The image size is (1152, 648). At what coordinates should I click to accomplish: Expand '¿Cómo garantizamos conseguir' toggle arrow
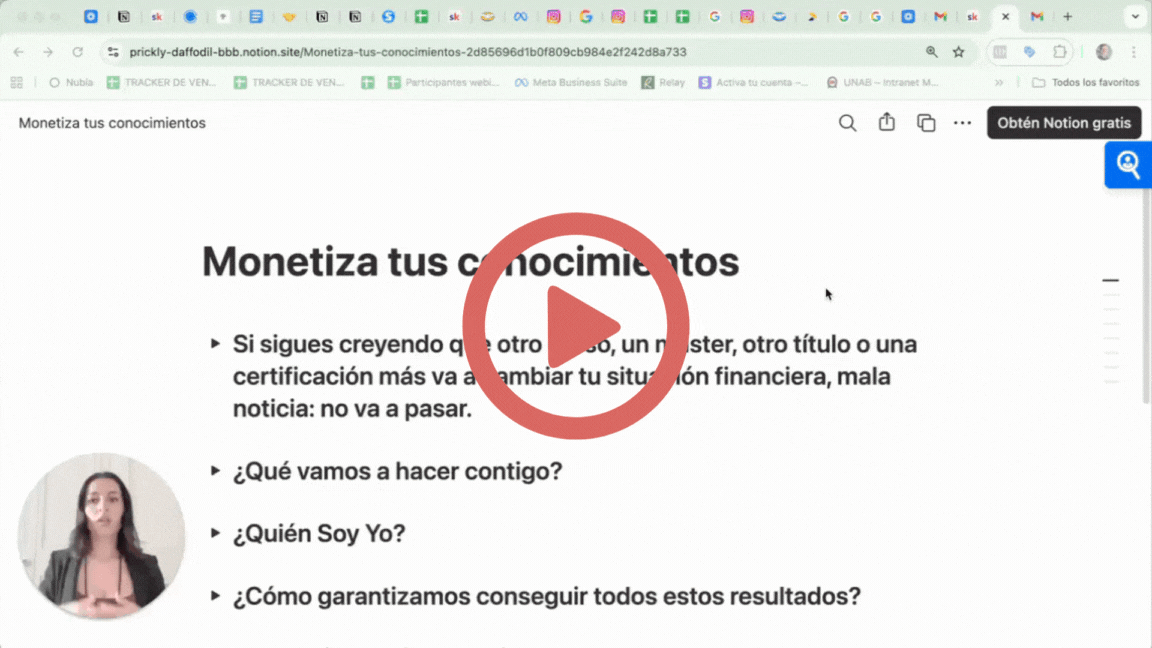(215, 595)
